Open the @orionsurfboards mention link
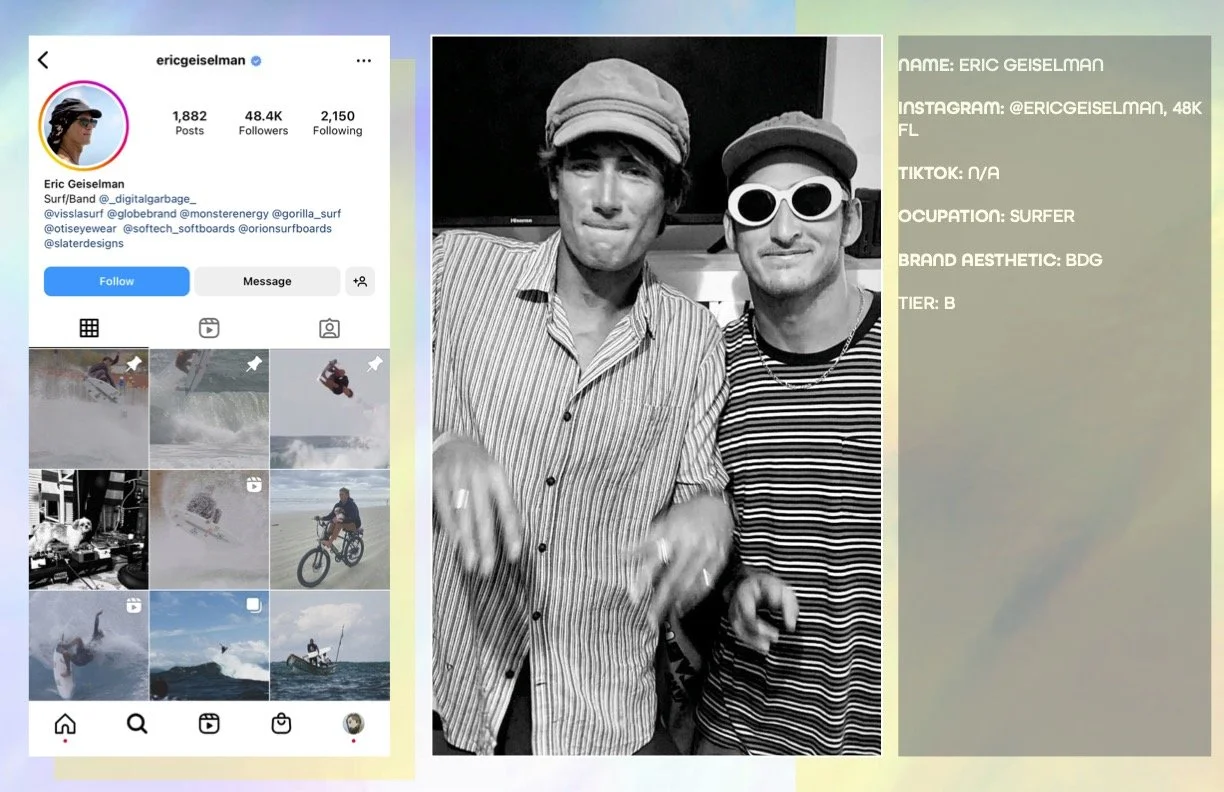This screenshot has height=792, width=1224. coord(285,228)
